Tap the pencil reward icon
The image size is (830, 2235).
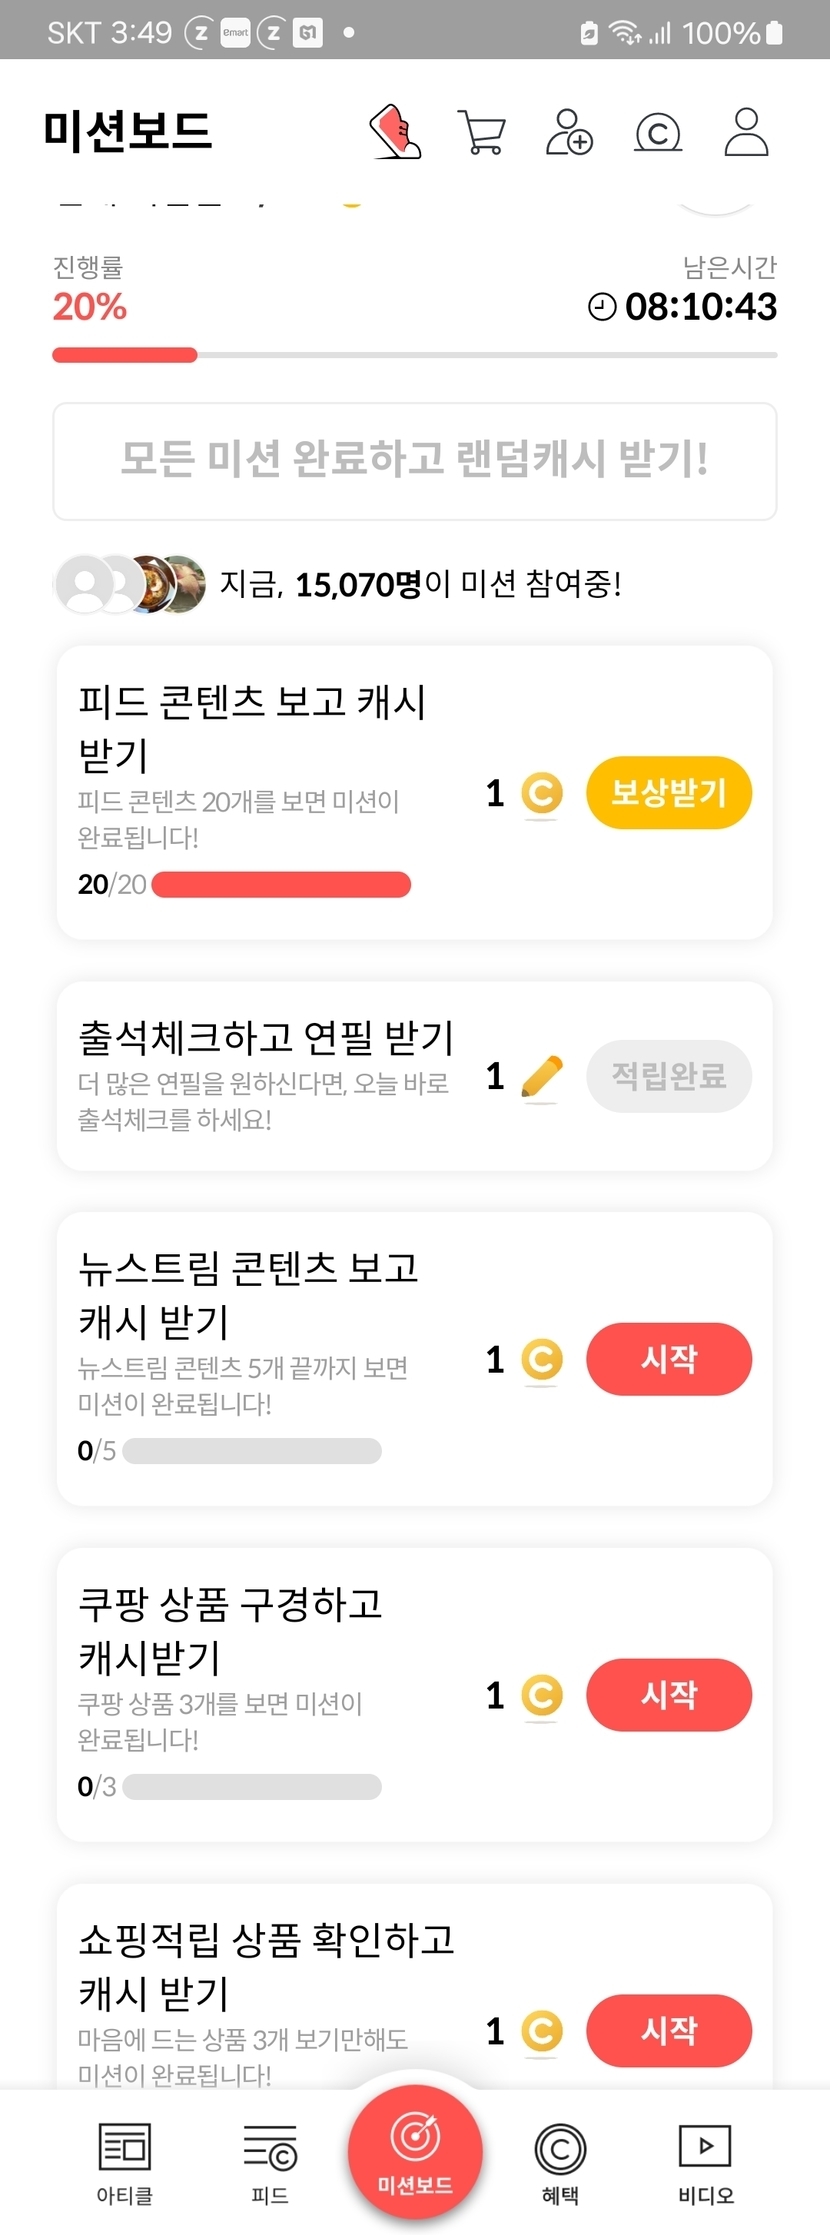click(x=542, y=1077)
